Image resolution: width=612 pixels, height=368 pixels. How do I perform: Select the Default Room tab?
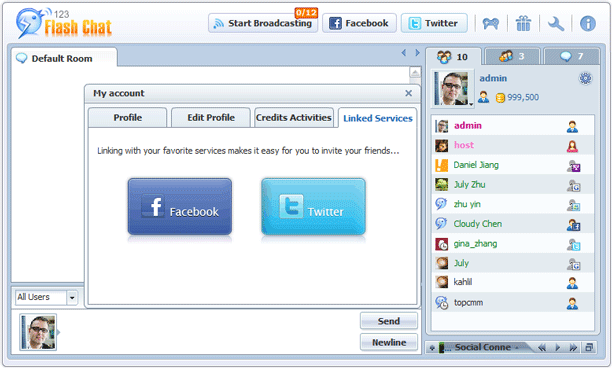(x=64, y=59)
